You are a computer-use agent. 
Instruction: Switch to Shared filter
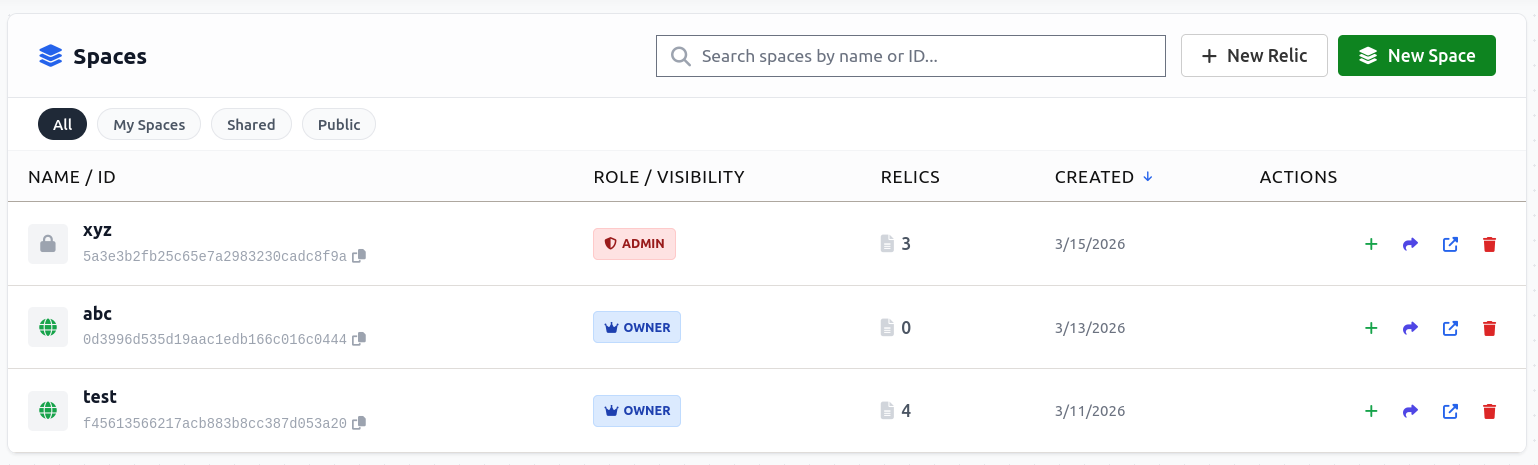pos(251,125)
